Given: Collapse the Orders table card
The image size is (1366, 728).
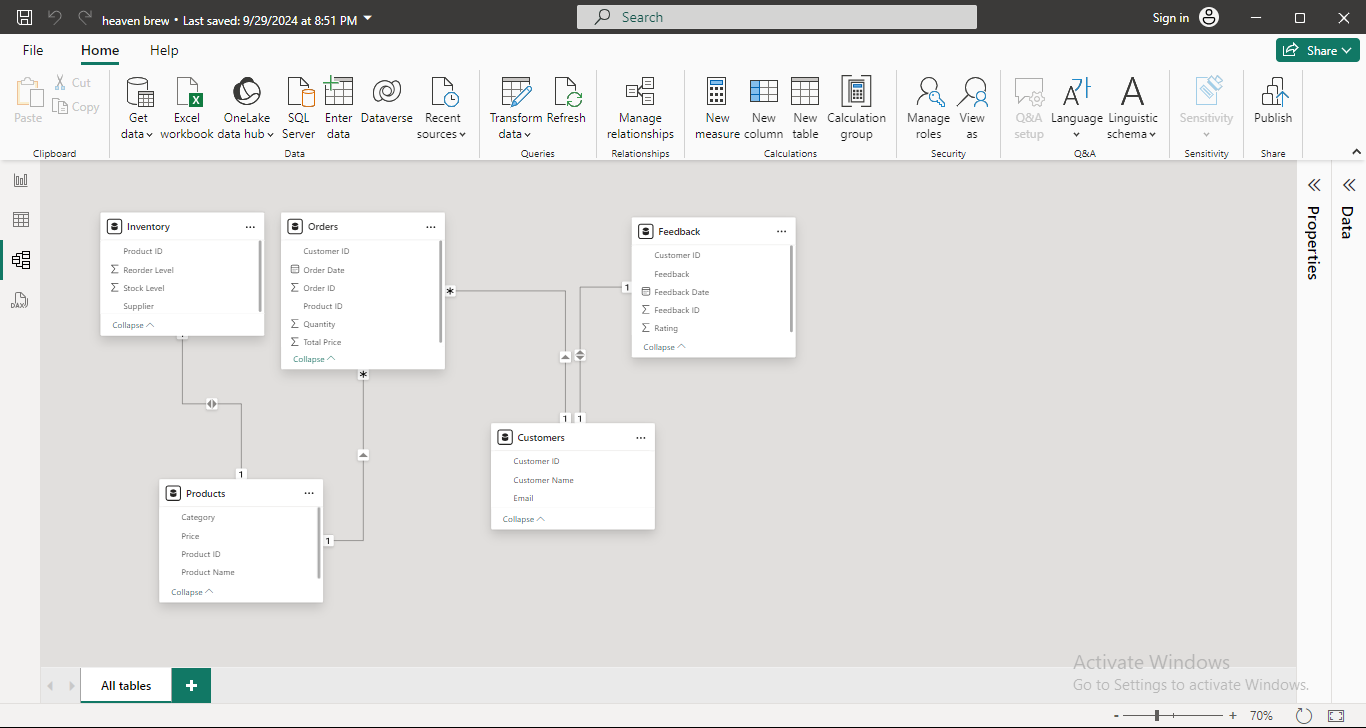Looking at the screenshot, I should click(x=314, y=359).
